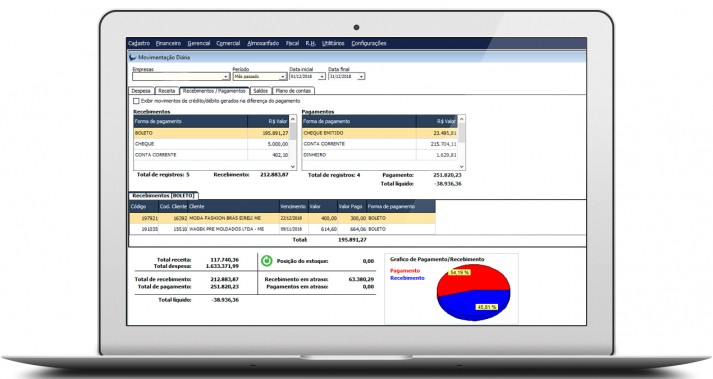713x379 pixels.
Task: Click the Recebimentos table scroll up arrow
Action: tap(293, 119)
